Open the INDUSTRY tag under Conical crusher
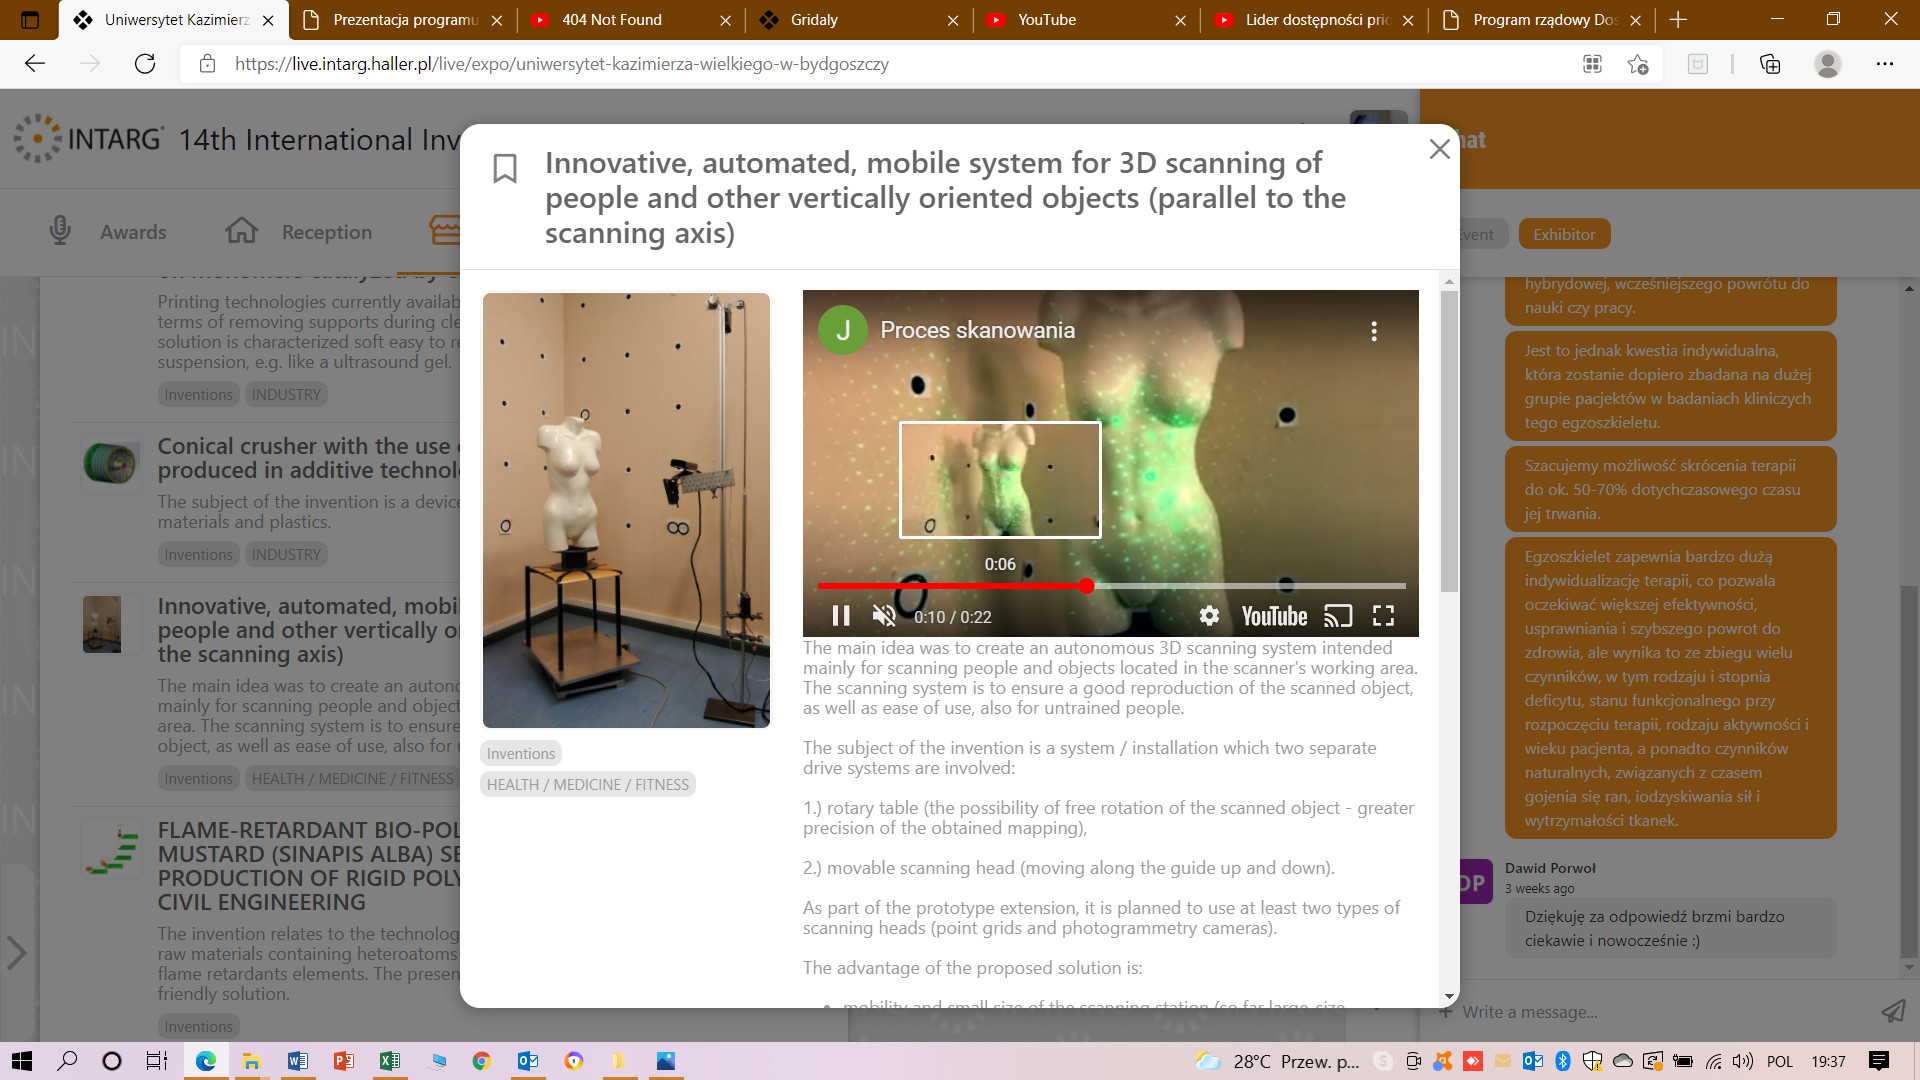 (x=286, y=554)
